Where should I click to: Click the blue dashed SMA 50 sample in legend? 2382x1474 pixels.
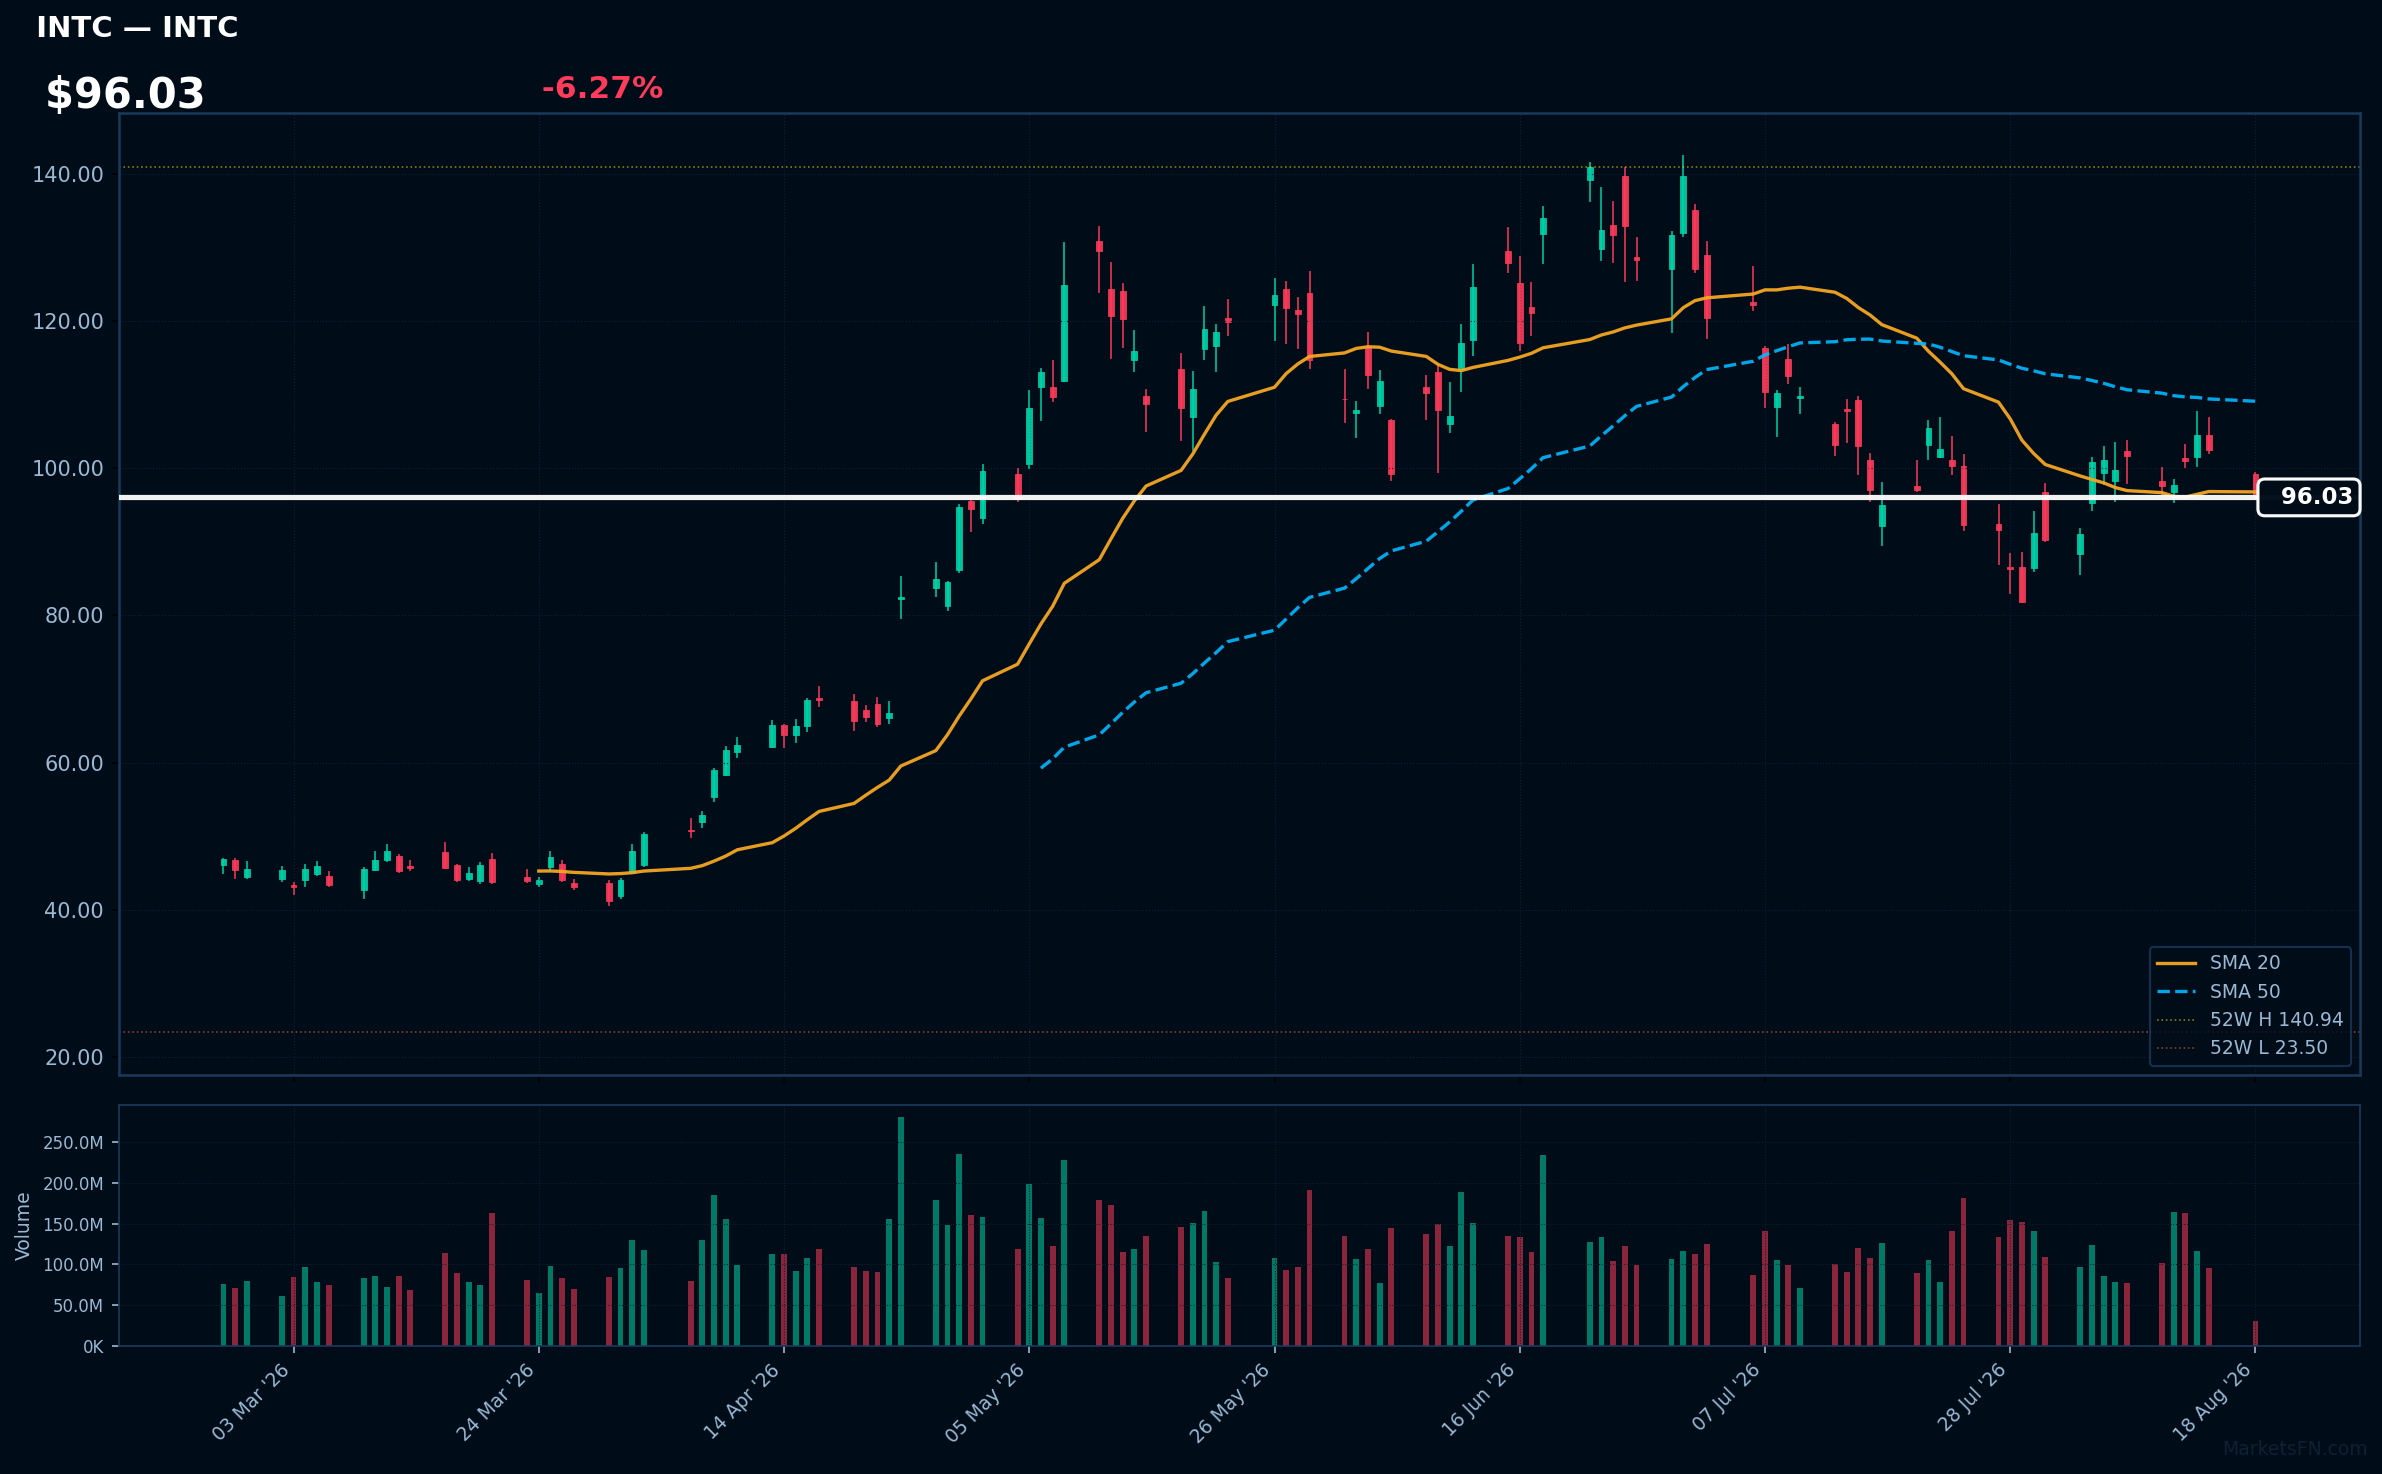pyautogui.click(x=2177, y=992)
